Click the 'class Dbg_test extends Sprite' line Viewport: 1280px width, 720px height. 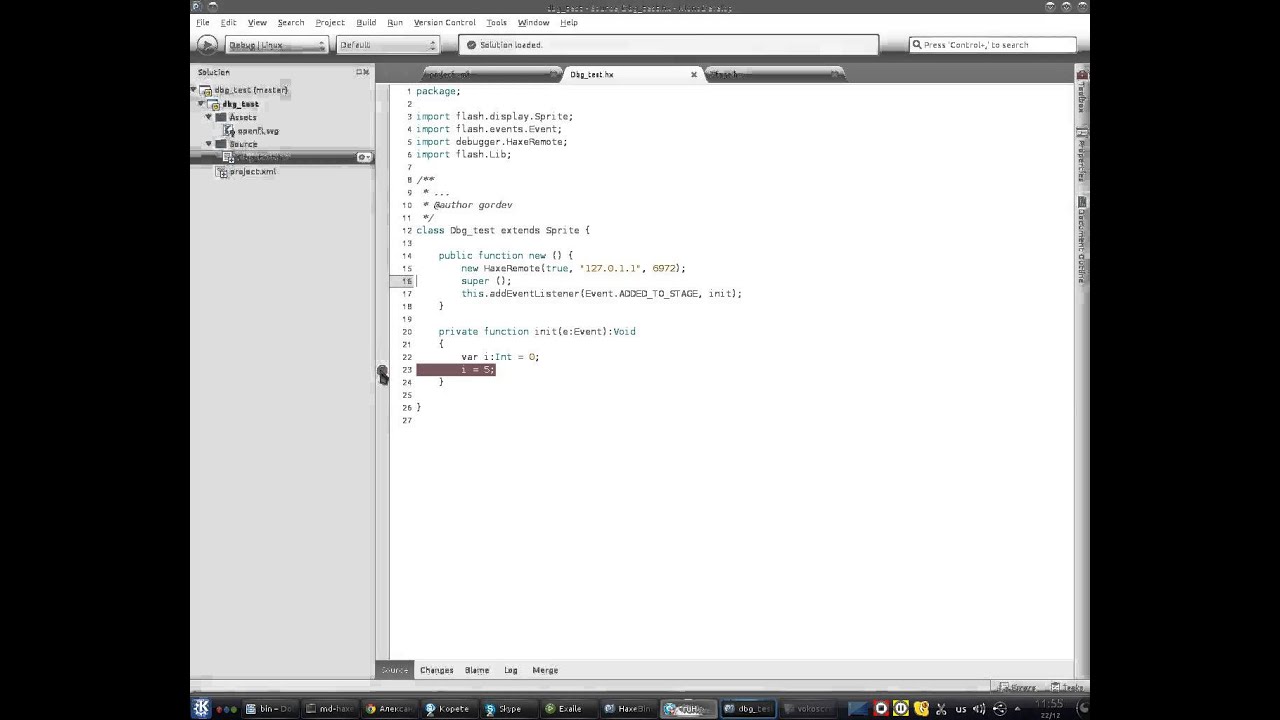(503, 230)
